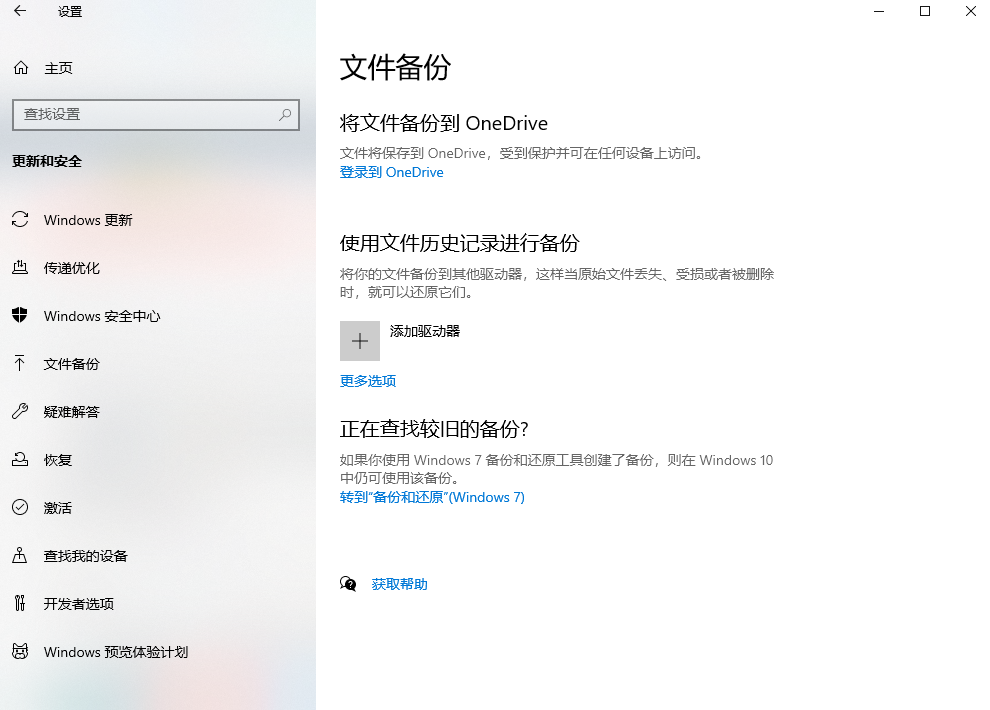The image size is (990, 710).
Task: Select the Windows 更新 sync icon
Action: [20, 220]
